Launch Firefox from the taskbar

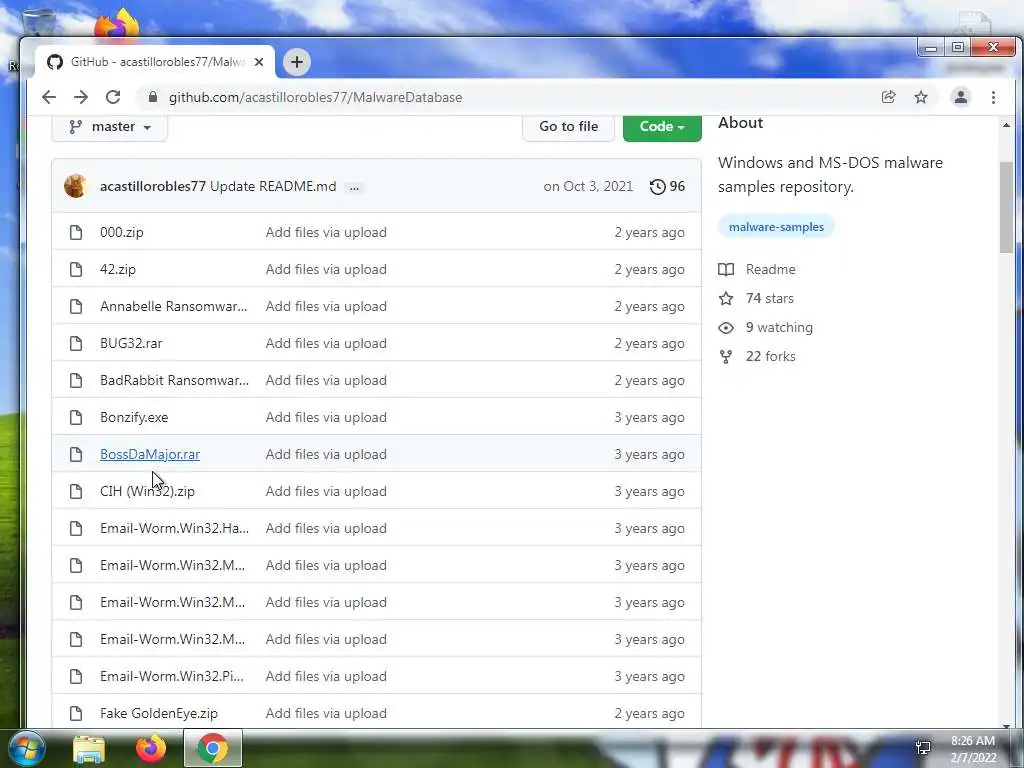pyautogui.click(x=151, y=748)
